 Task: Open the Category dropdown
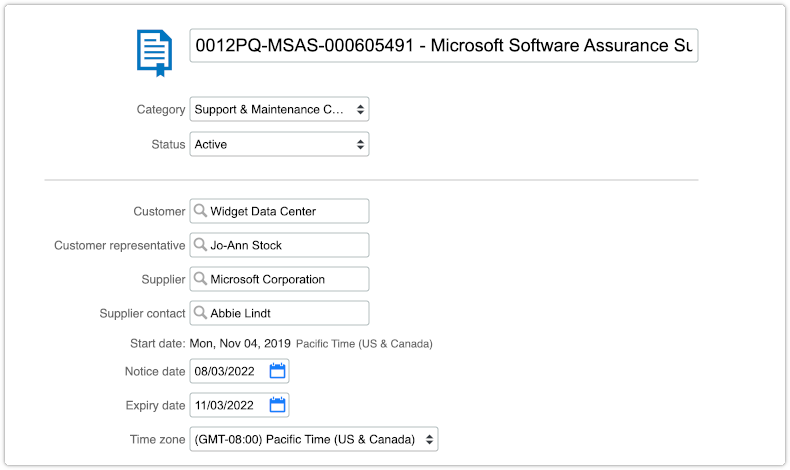279,109
